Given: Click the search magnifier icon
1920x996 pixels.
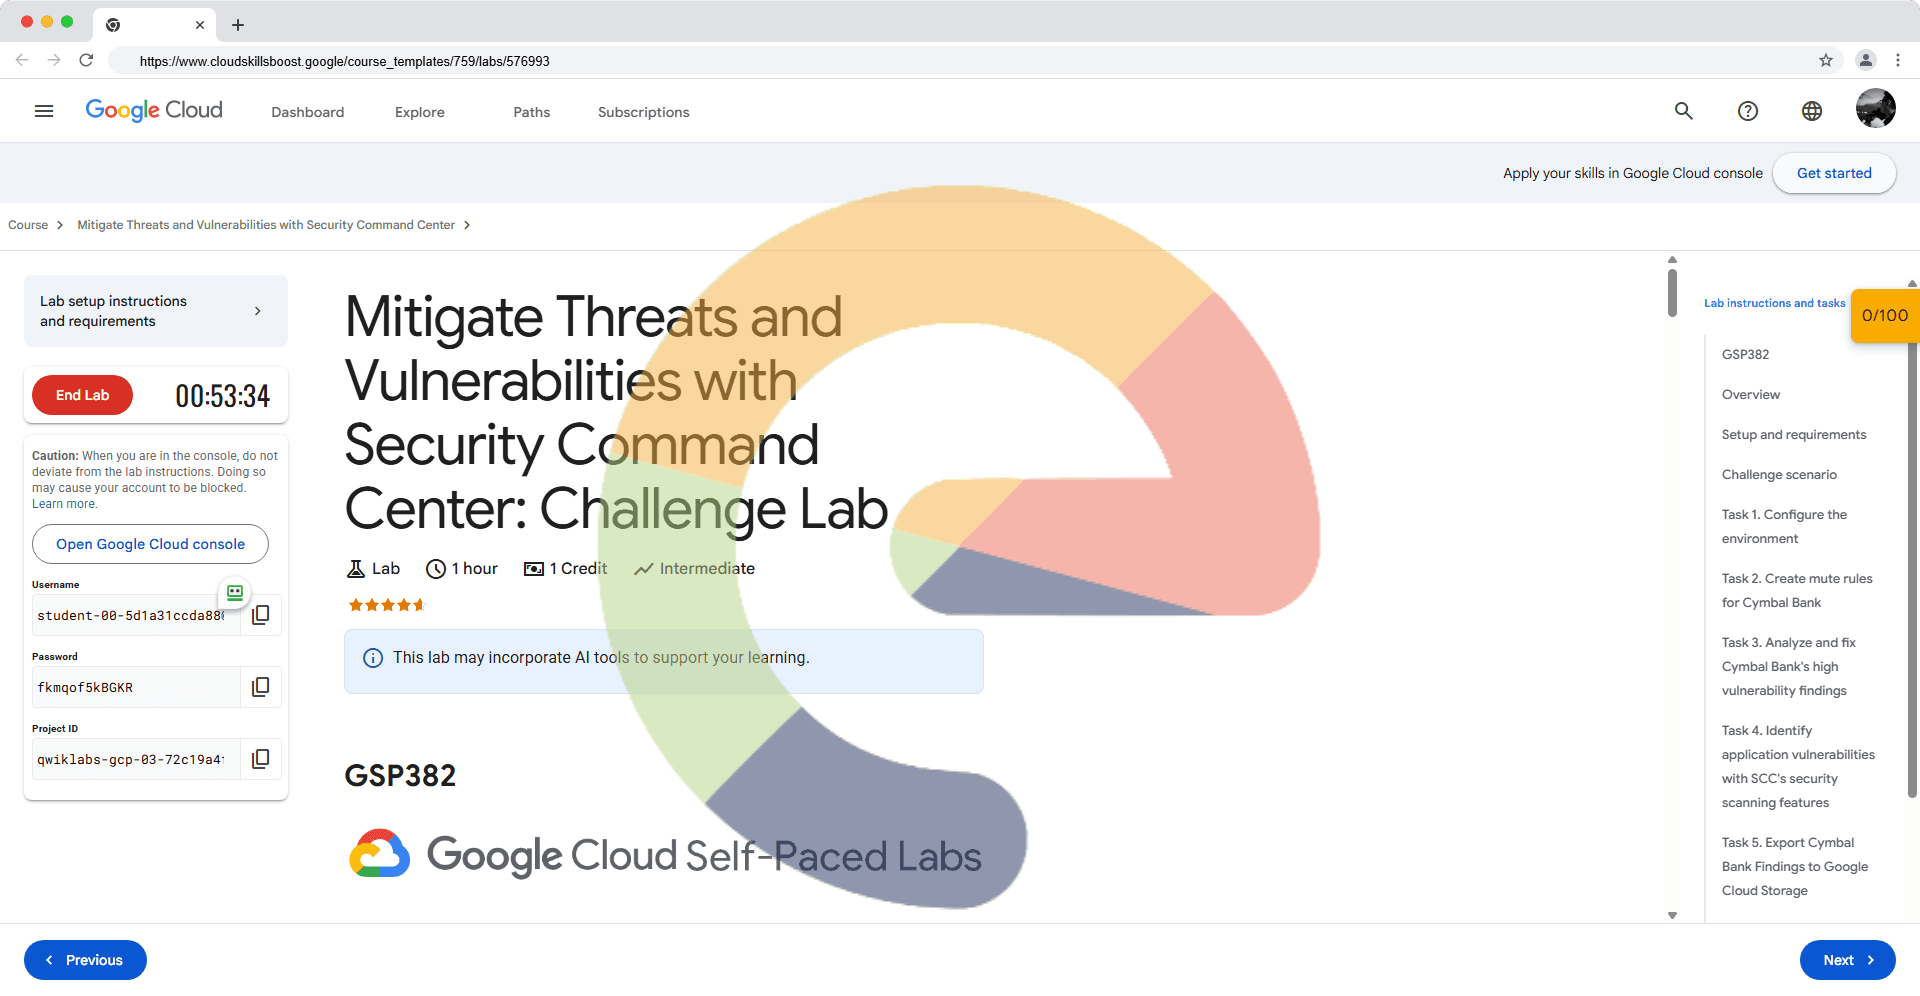Looking at the screenshot, I should coord(1684,111).
